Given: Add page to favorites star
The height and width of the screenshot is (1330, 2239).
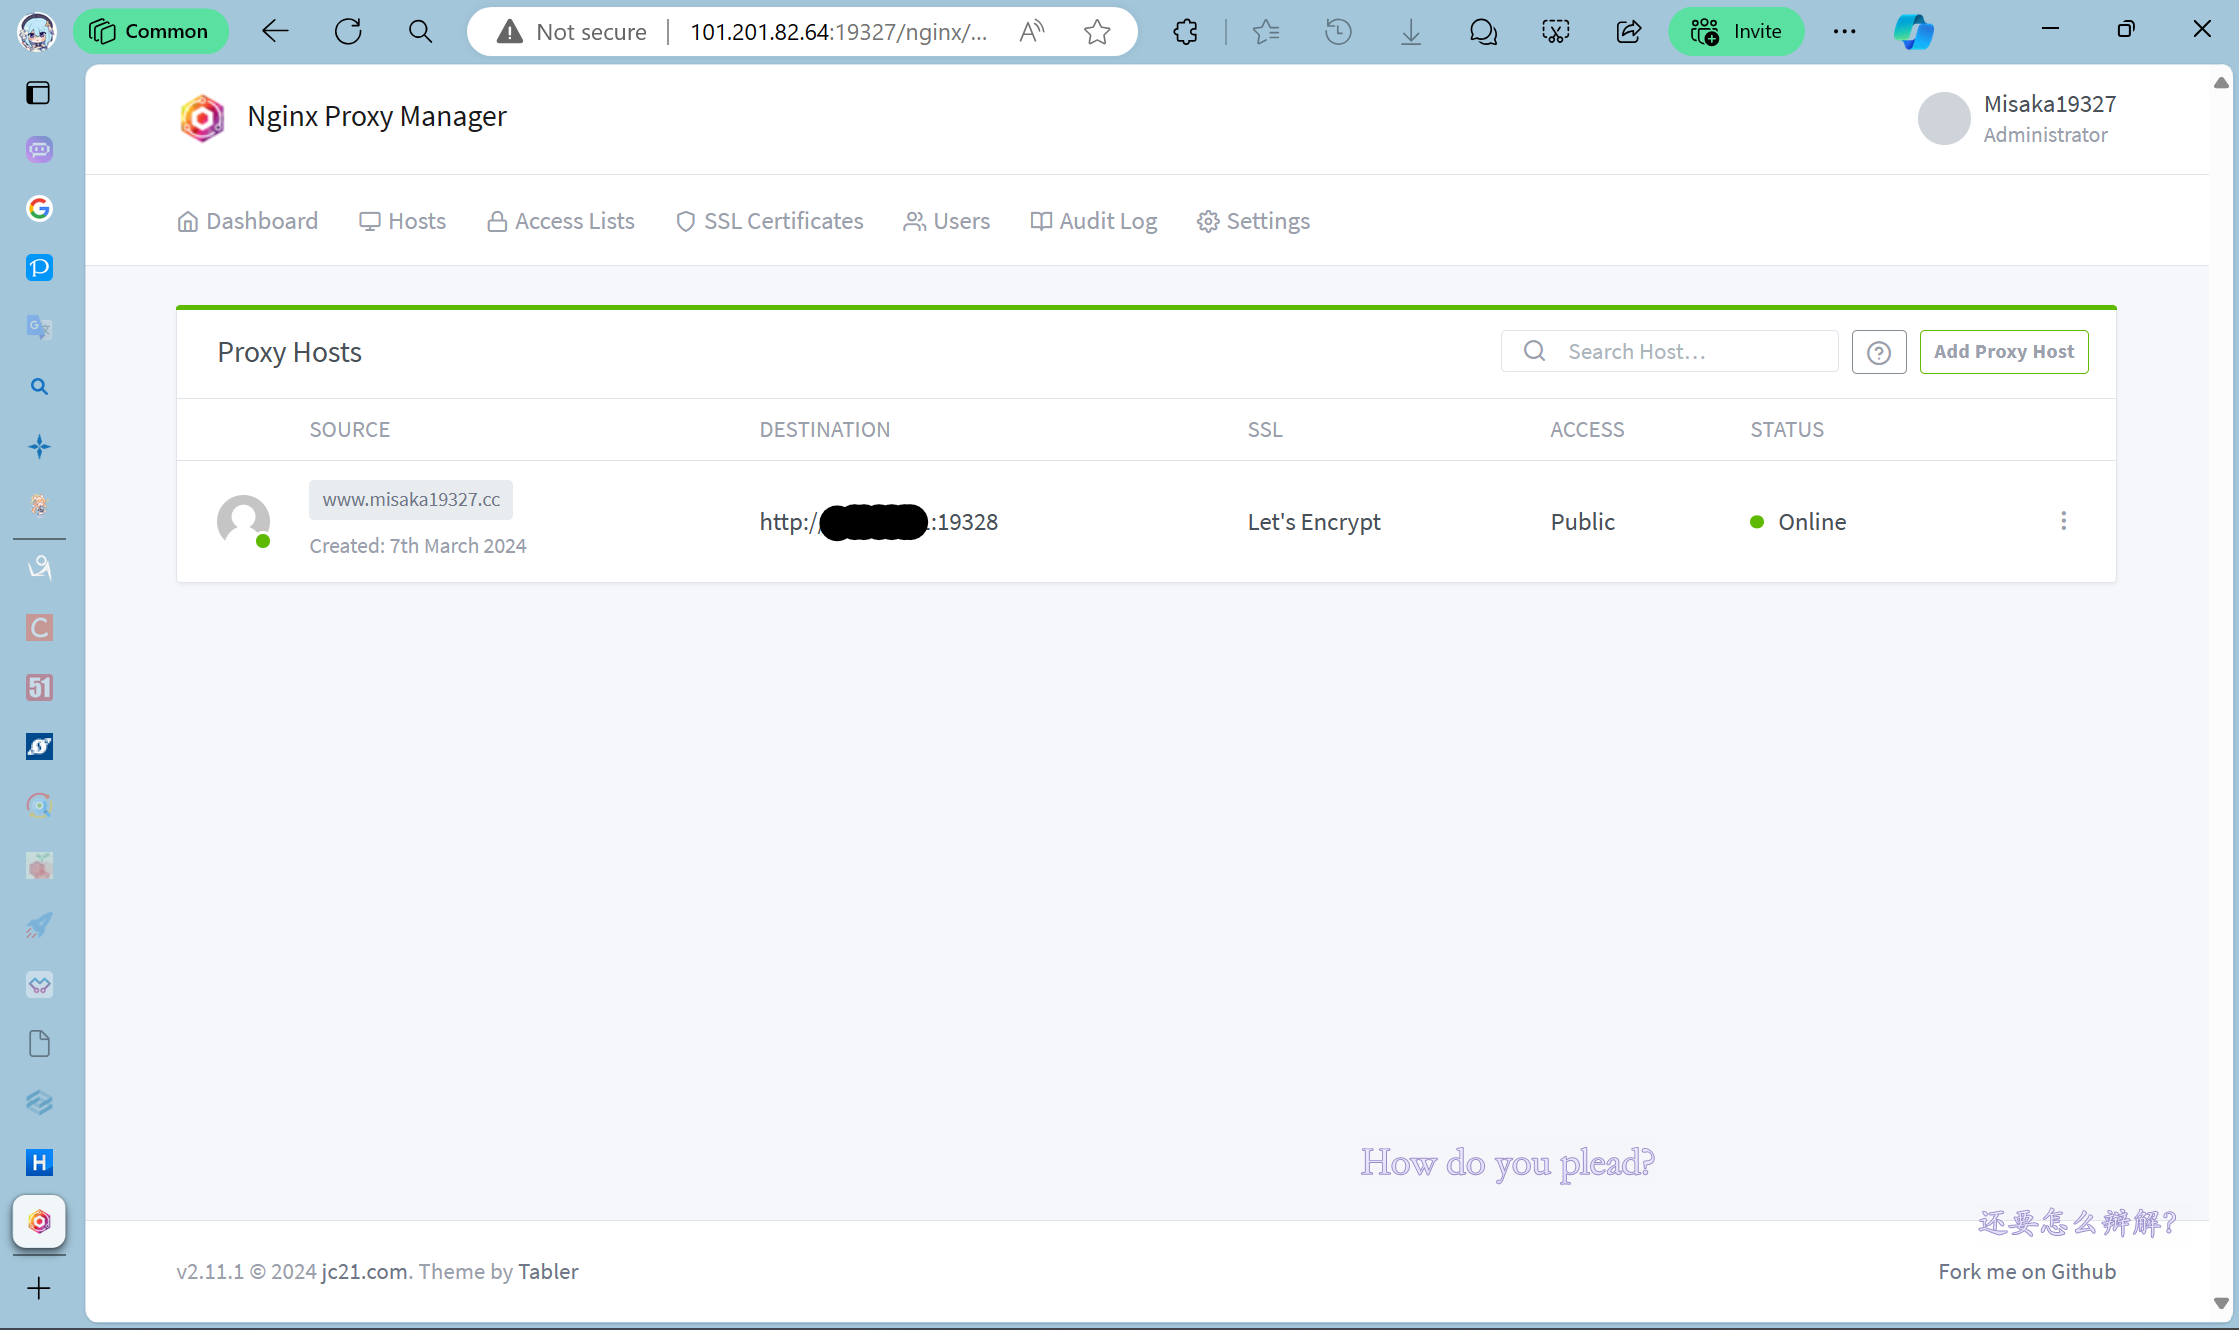Looking at the screenshot, I should point(1097,31).
